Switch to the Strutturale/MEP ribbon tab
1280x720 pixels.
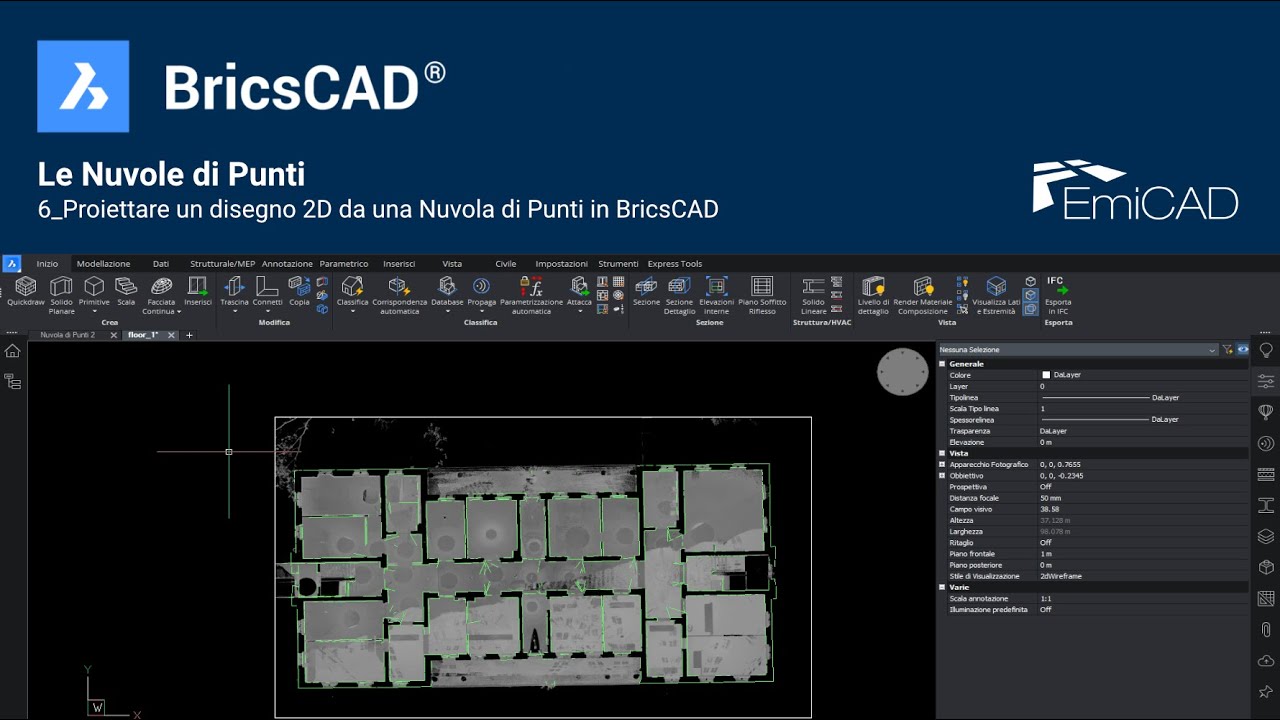tap(223, 264)
